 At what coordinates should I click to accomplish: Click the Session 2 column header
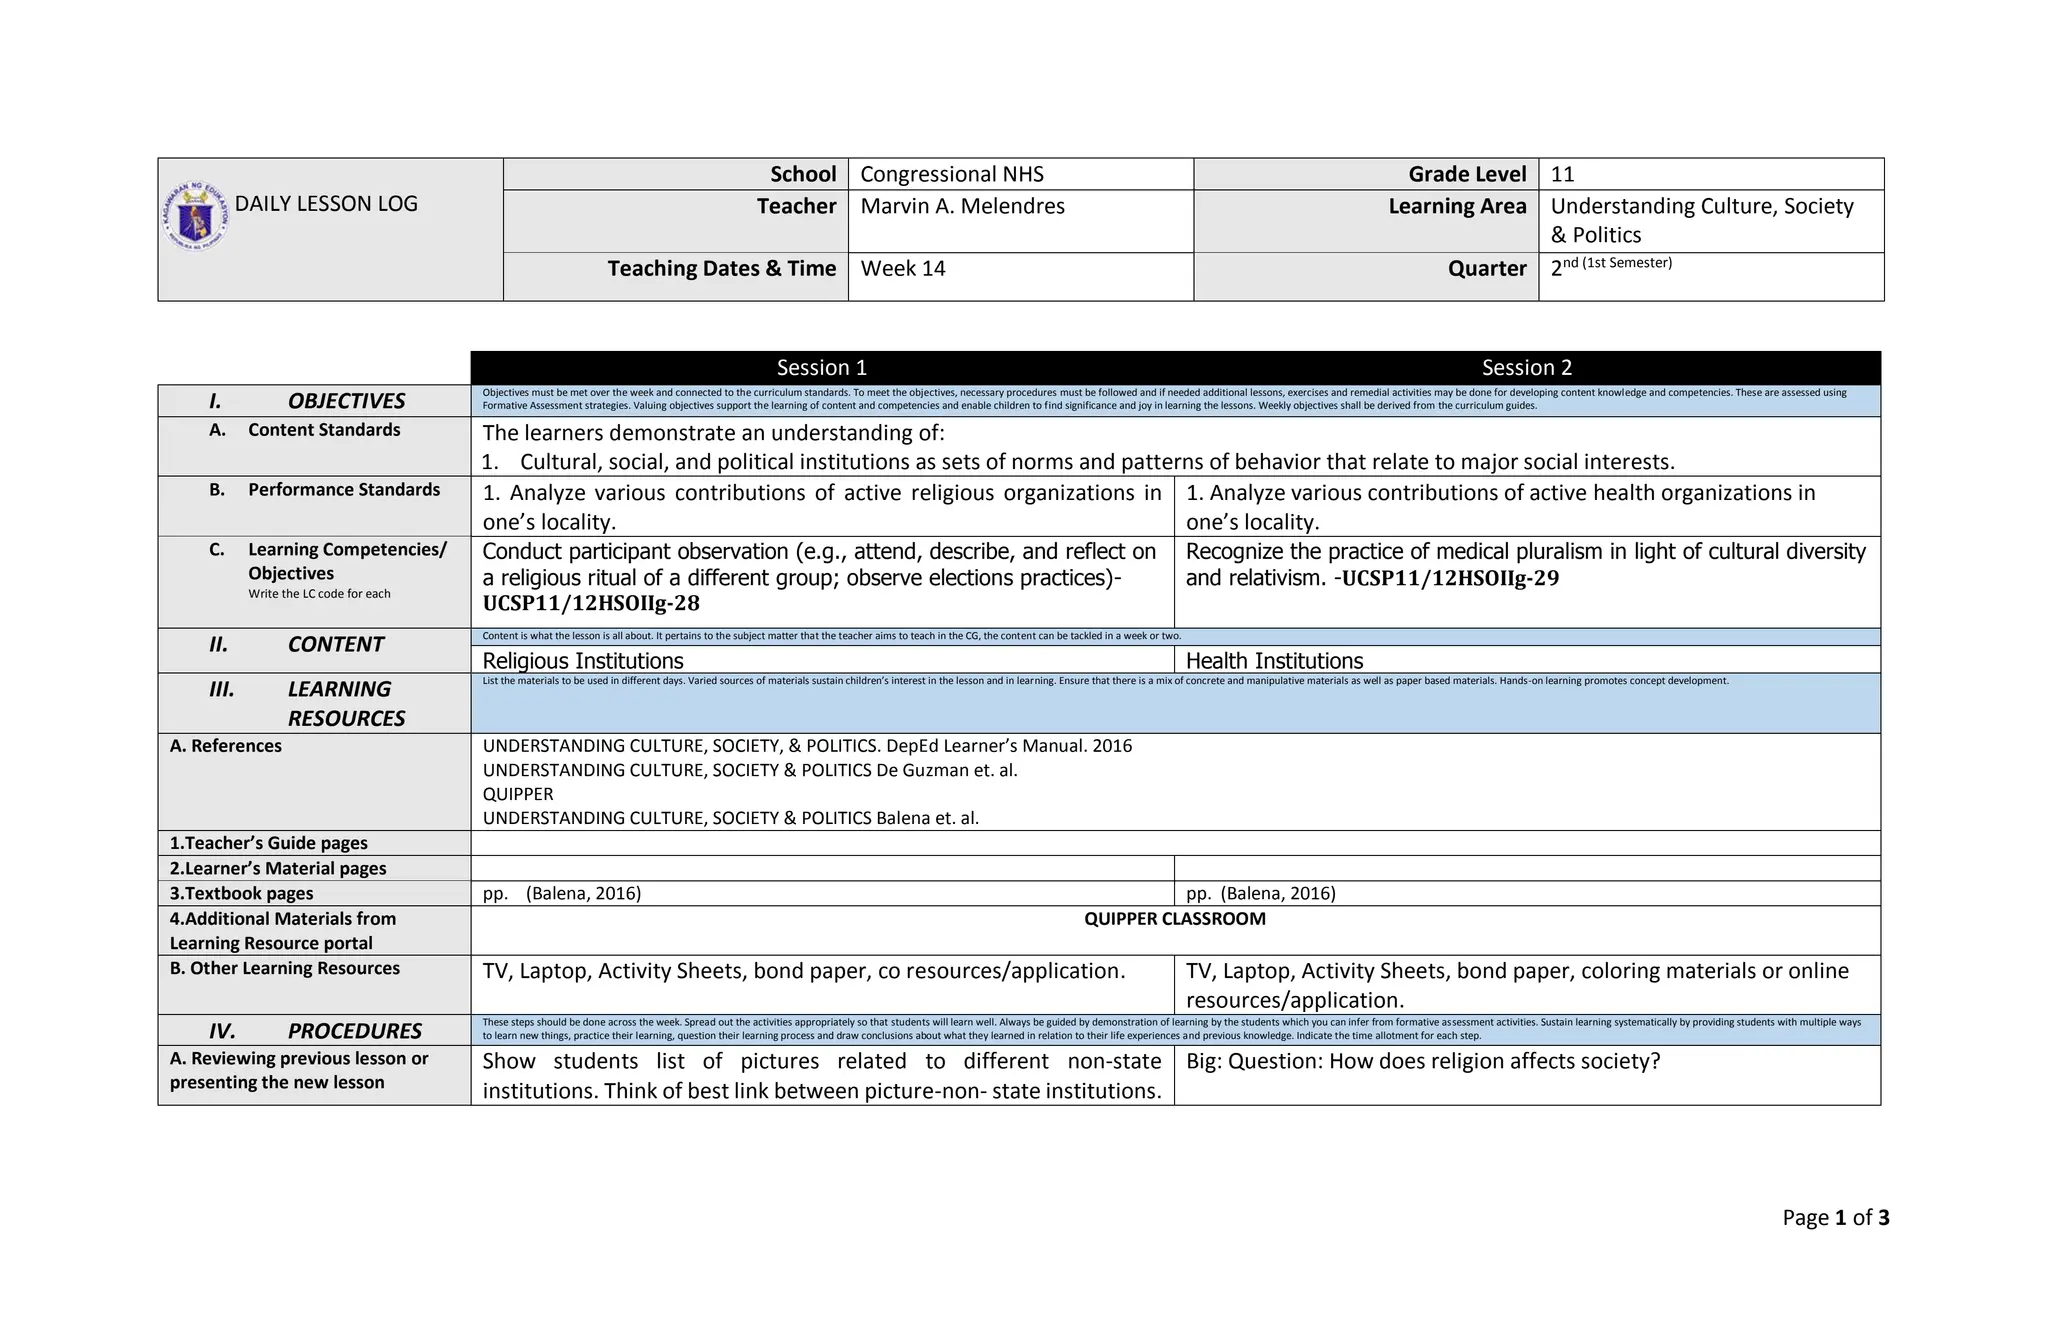point(1526,368)
